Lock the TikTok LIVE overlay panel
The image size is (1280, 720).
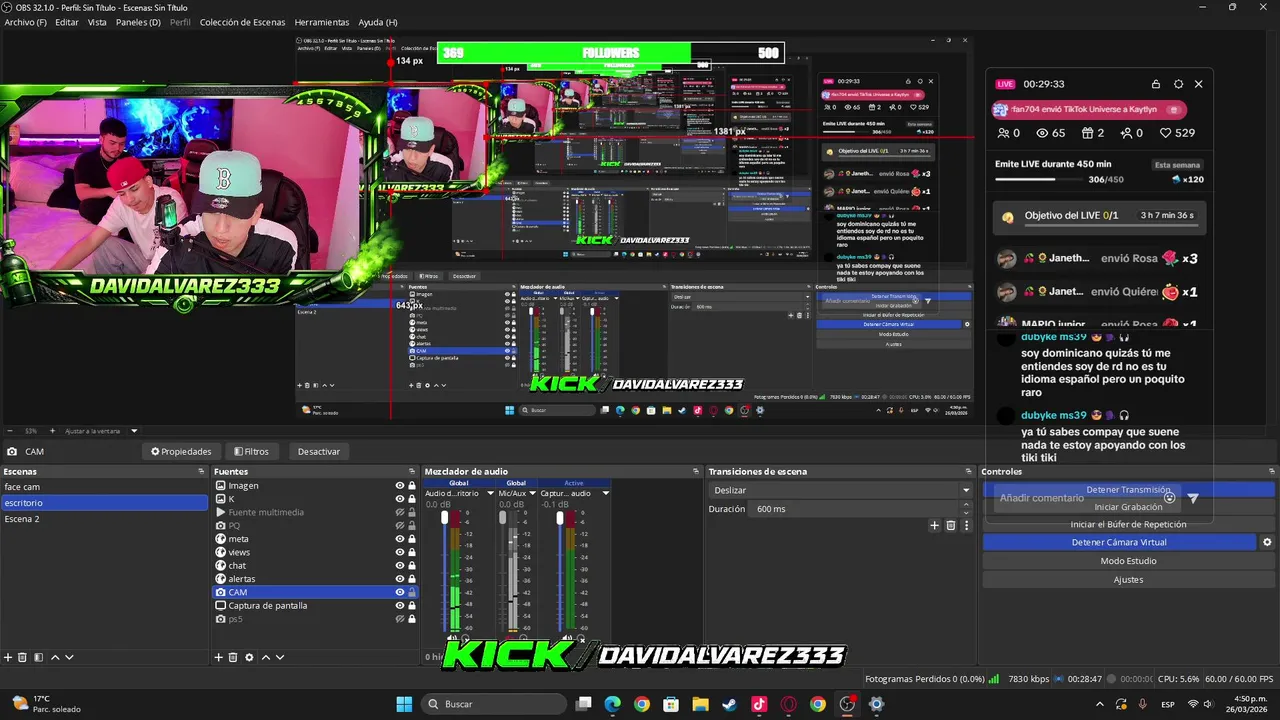click(1156, 84)
